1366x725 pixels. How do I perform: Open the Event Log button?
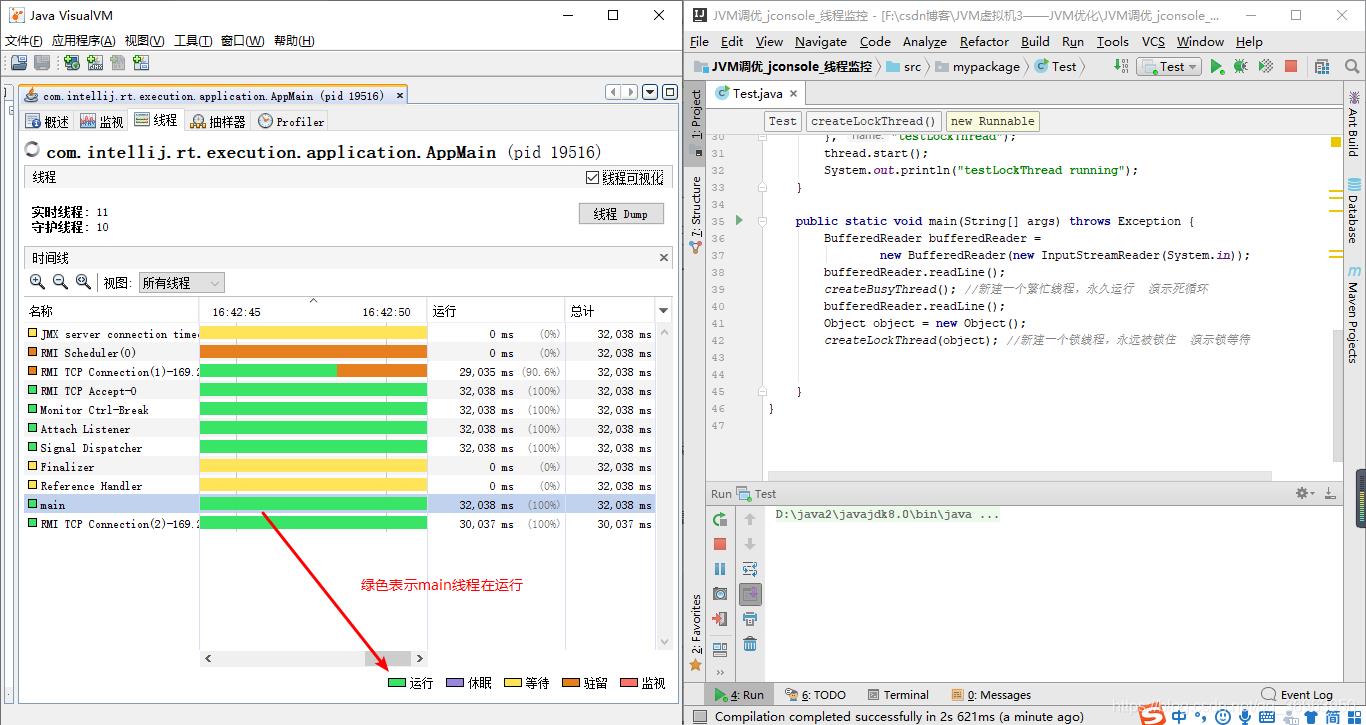[1297, 695]
